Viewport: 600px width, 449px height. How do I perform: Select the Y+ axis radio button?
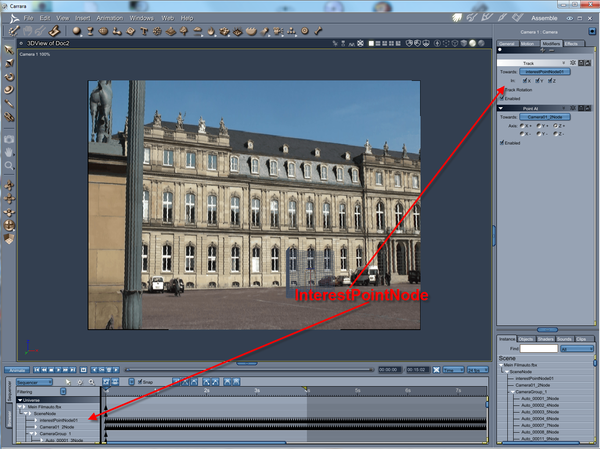click(539, 126)
